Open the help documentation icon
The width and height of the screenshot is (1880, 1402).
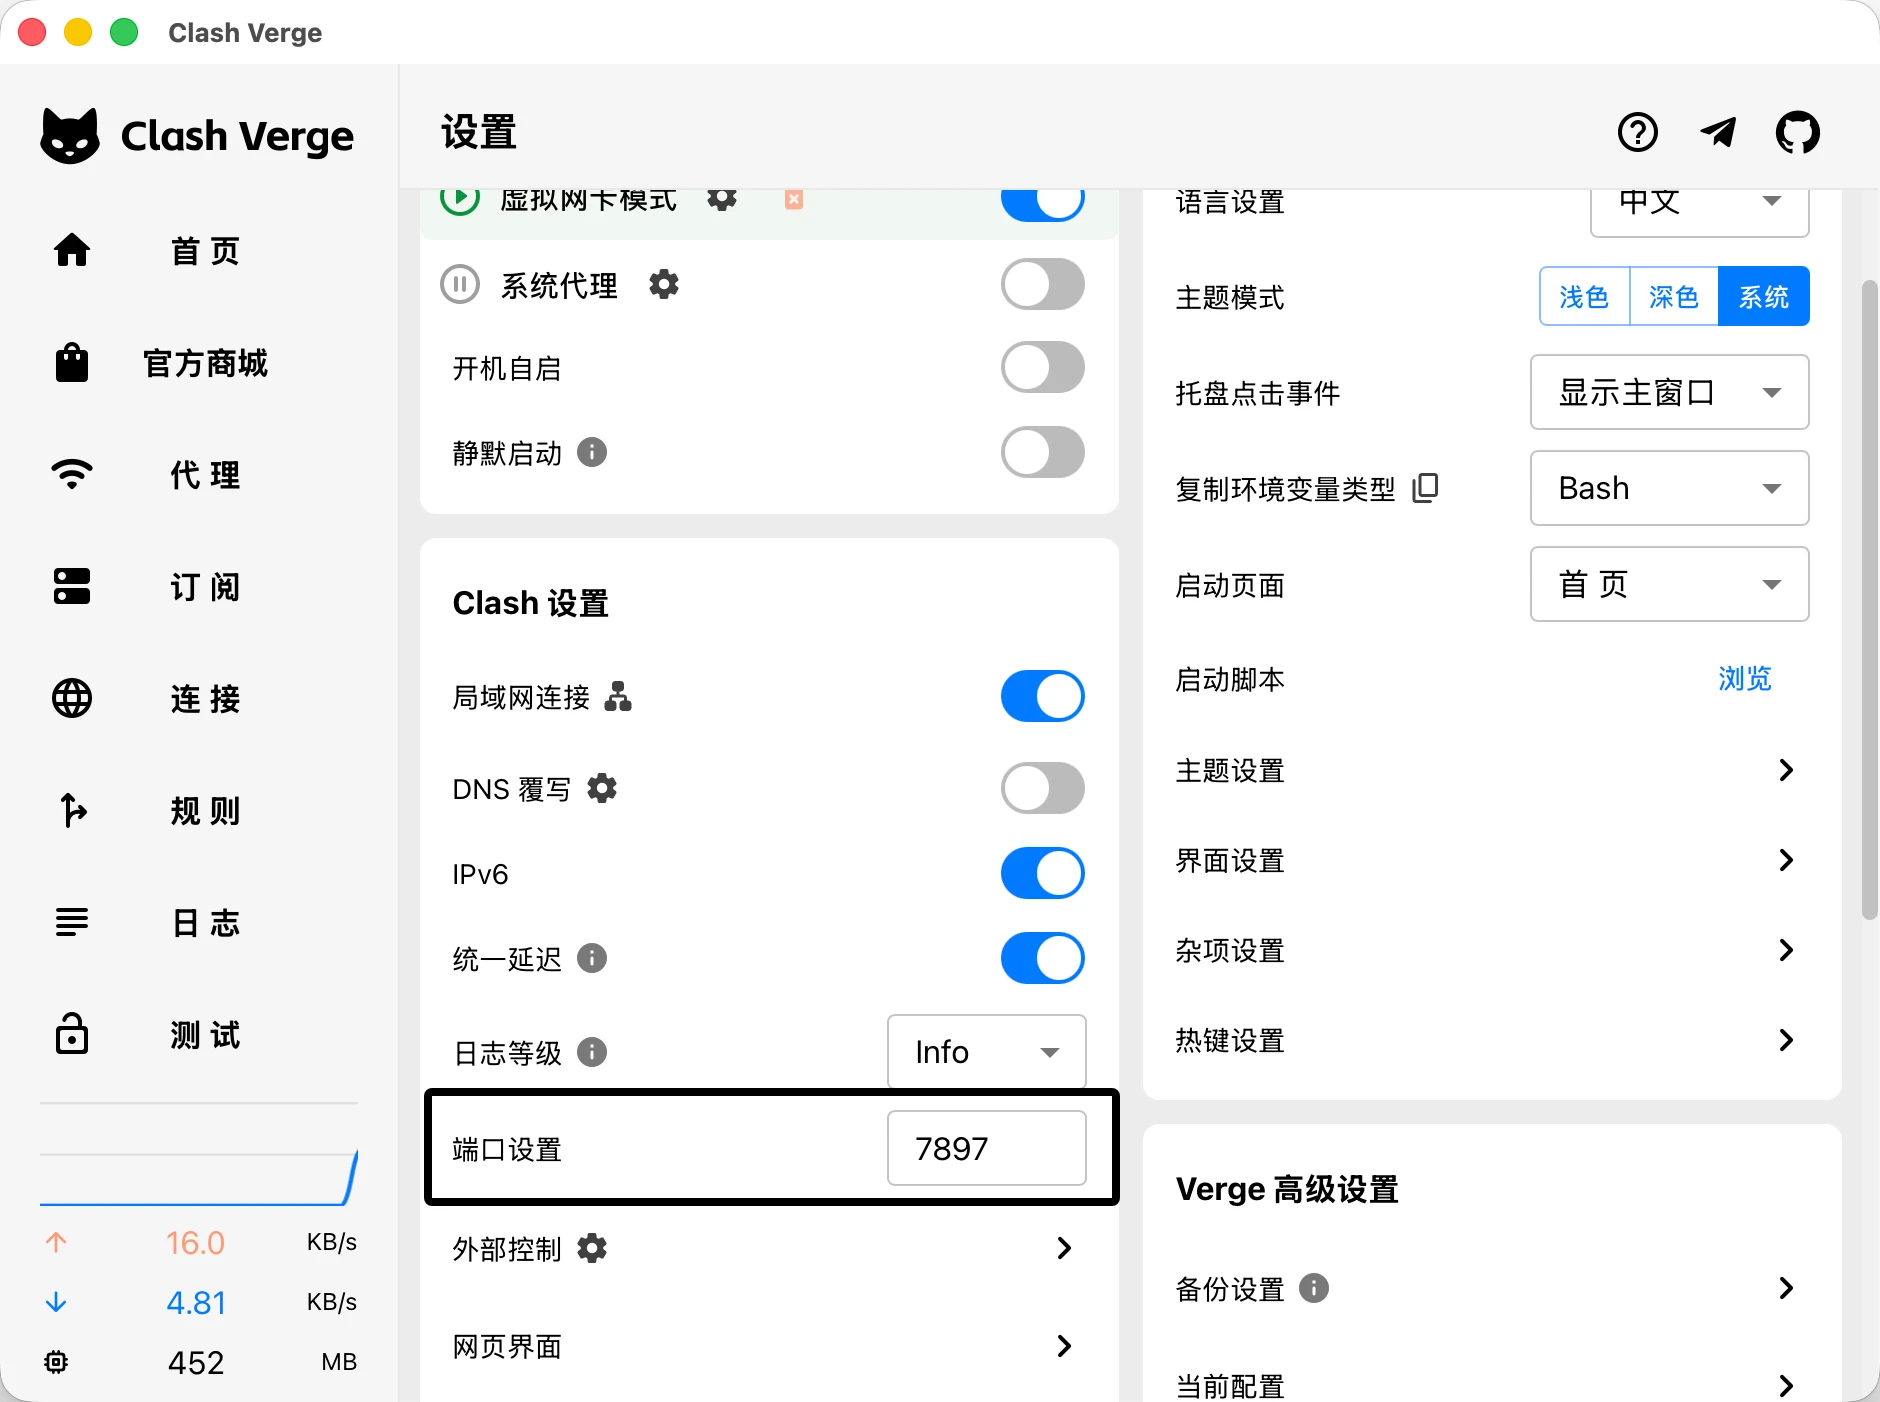1637,132
